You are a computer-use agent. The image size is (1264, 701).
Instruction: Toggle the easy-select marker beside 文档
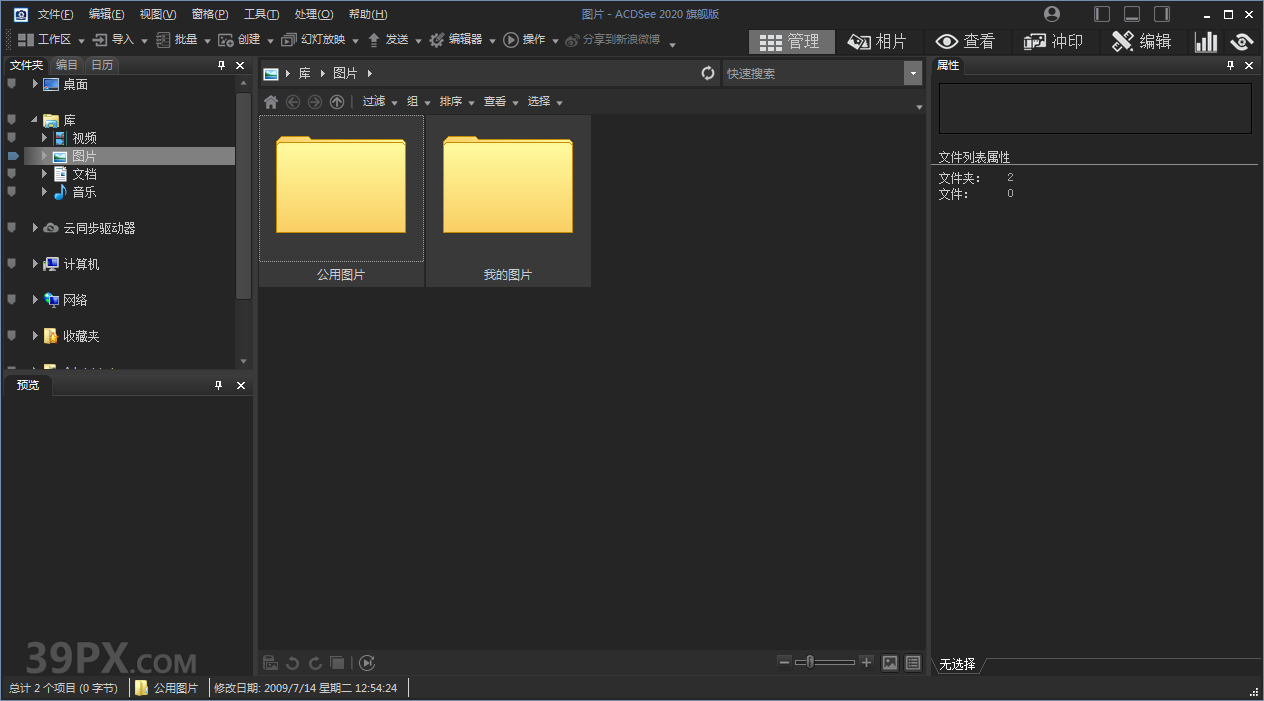coord(12,173)
